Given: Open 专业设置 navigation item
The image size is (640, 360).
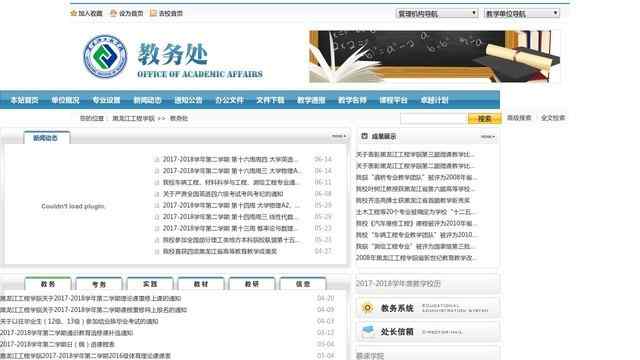Looking at the screenshot, I should (106, 100).
